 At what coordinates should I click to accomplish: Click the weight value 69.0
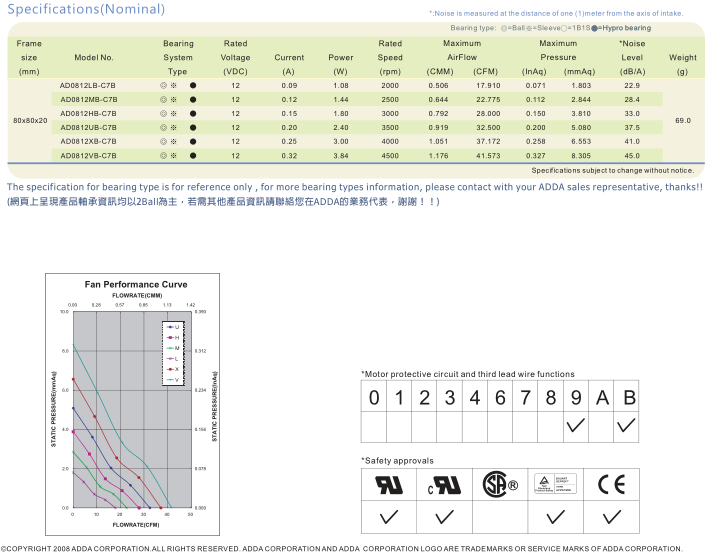683,121
